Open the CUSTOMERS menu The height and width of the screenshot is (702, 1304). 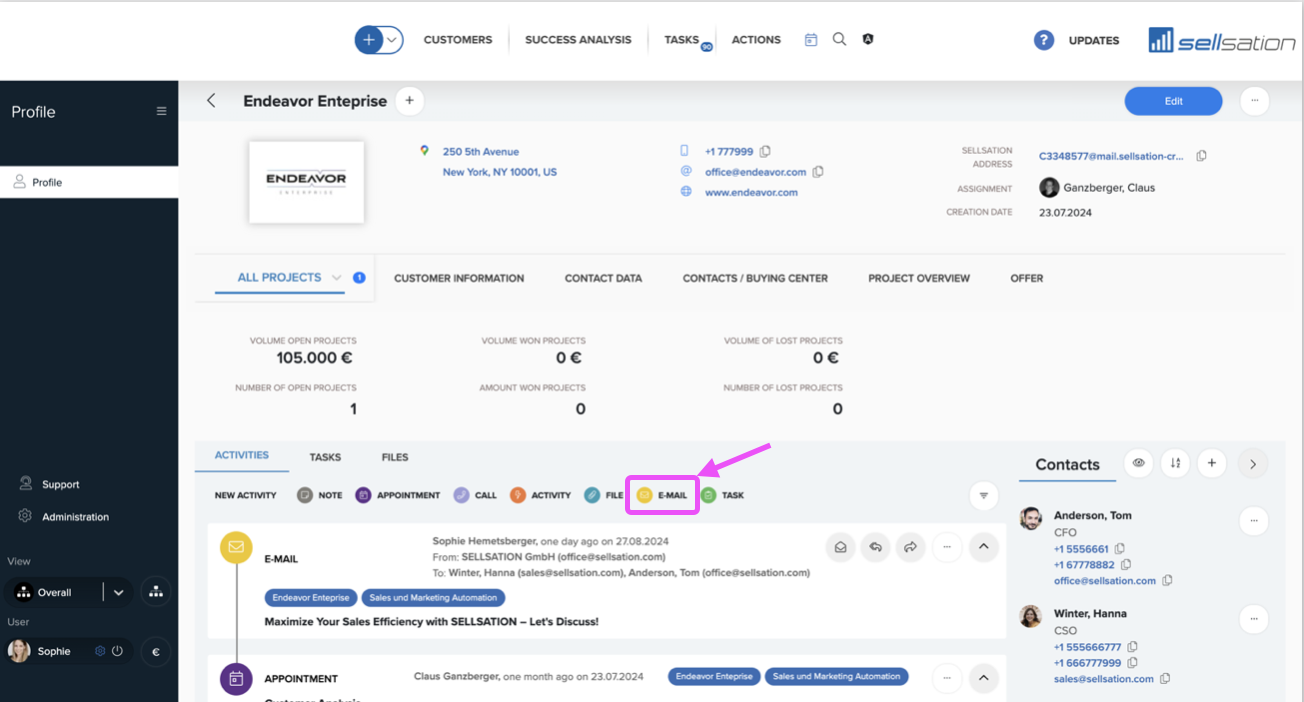458,40
